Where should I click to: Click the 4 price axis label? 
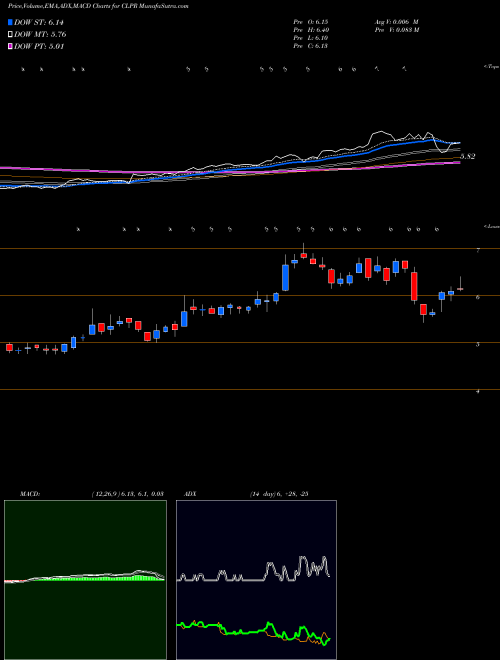pyautogui.click(x=477, y=391)
